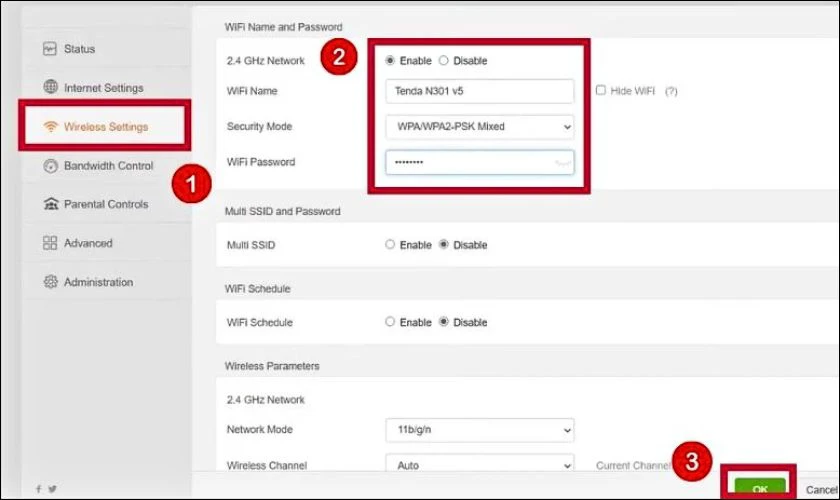840x500 pixels.
Task: Go to Internet Settings page
Action: tap(103, 87)
